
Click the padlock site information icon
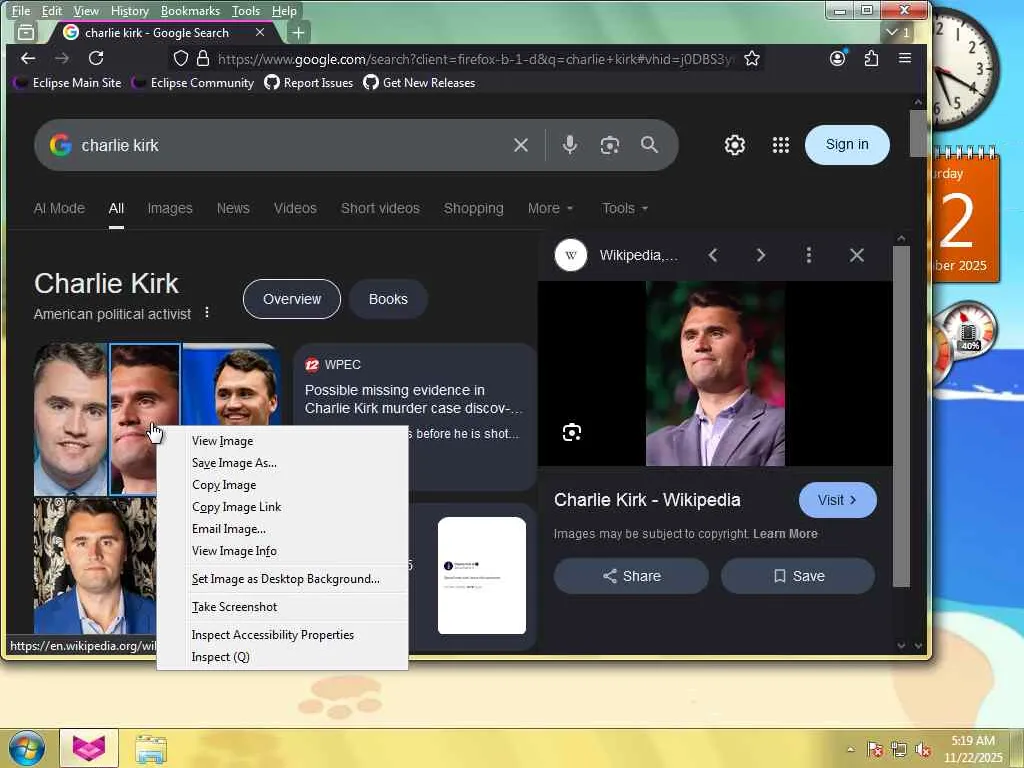[x=203, y=59]
